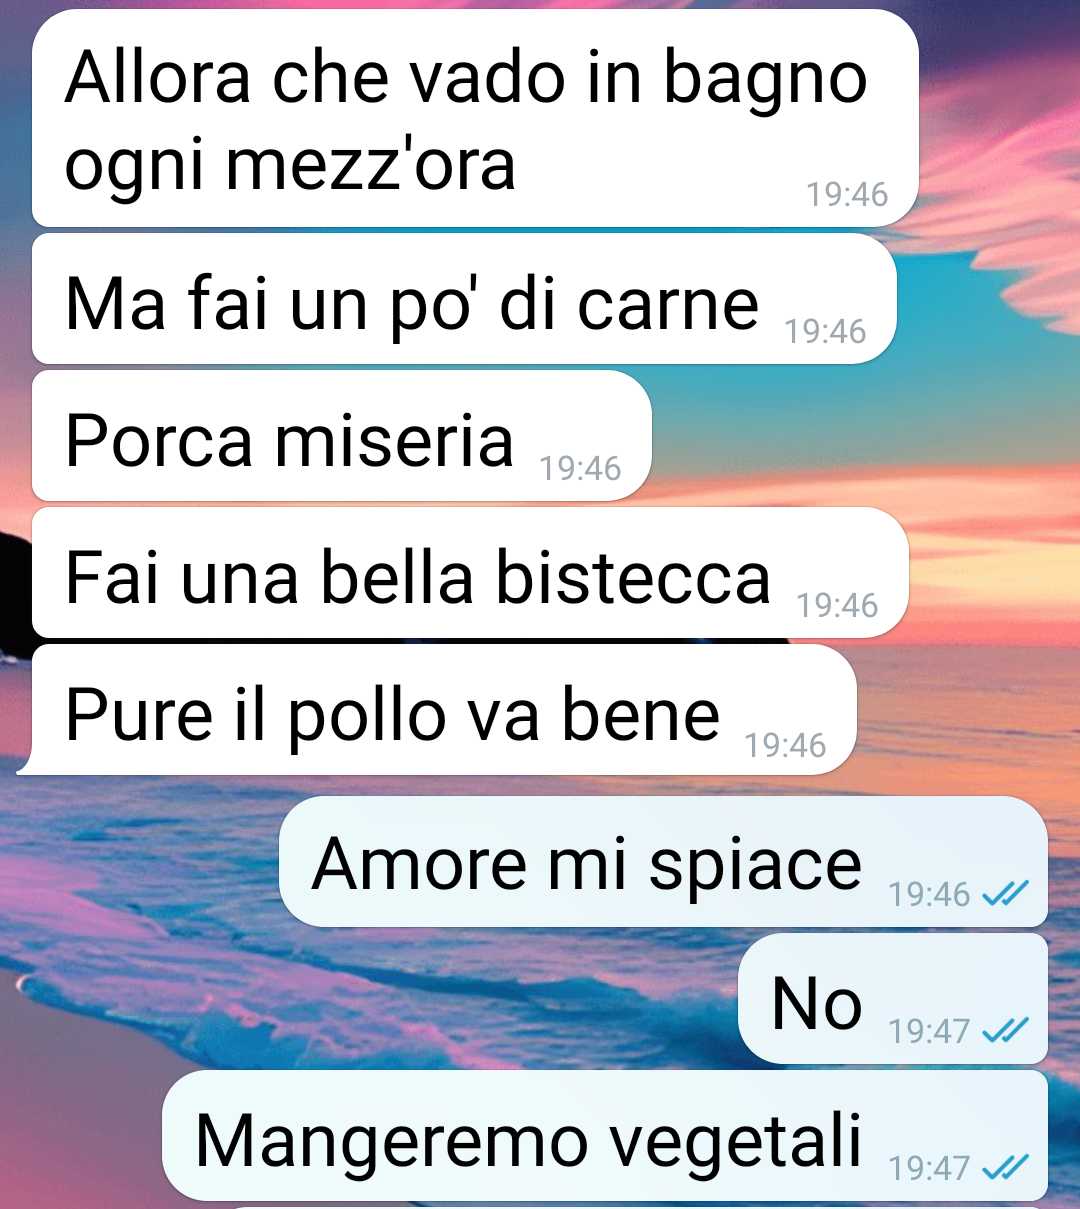Tap the 'Porca miseria' message bubble
Screen dimensions: 1080x1209
pyautogui.click(x=342, y=436)
